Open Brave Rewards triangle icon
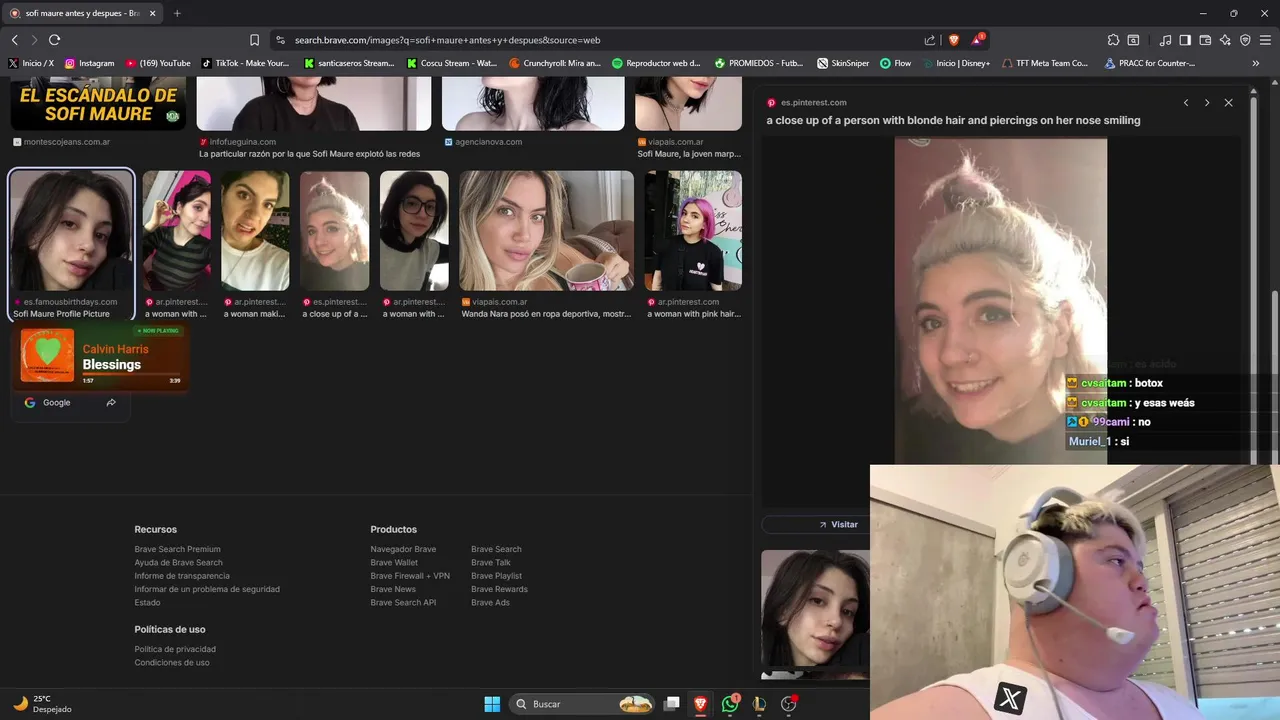Viewport: 1280px width, 720px height. tap(978, 40)
